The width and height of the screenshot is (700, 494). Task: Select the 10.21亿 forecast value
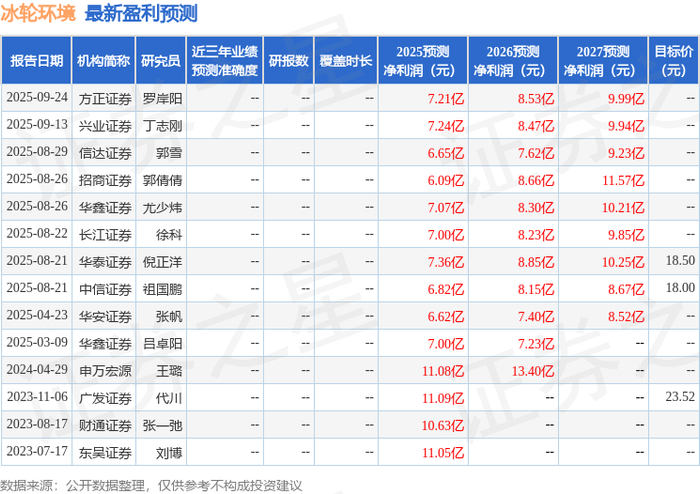[x=623, y=208]
